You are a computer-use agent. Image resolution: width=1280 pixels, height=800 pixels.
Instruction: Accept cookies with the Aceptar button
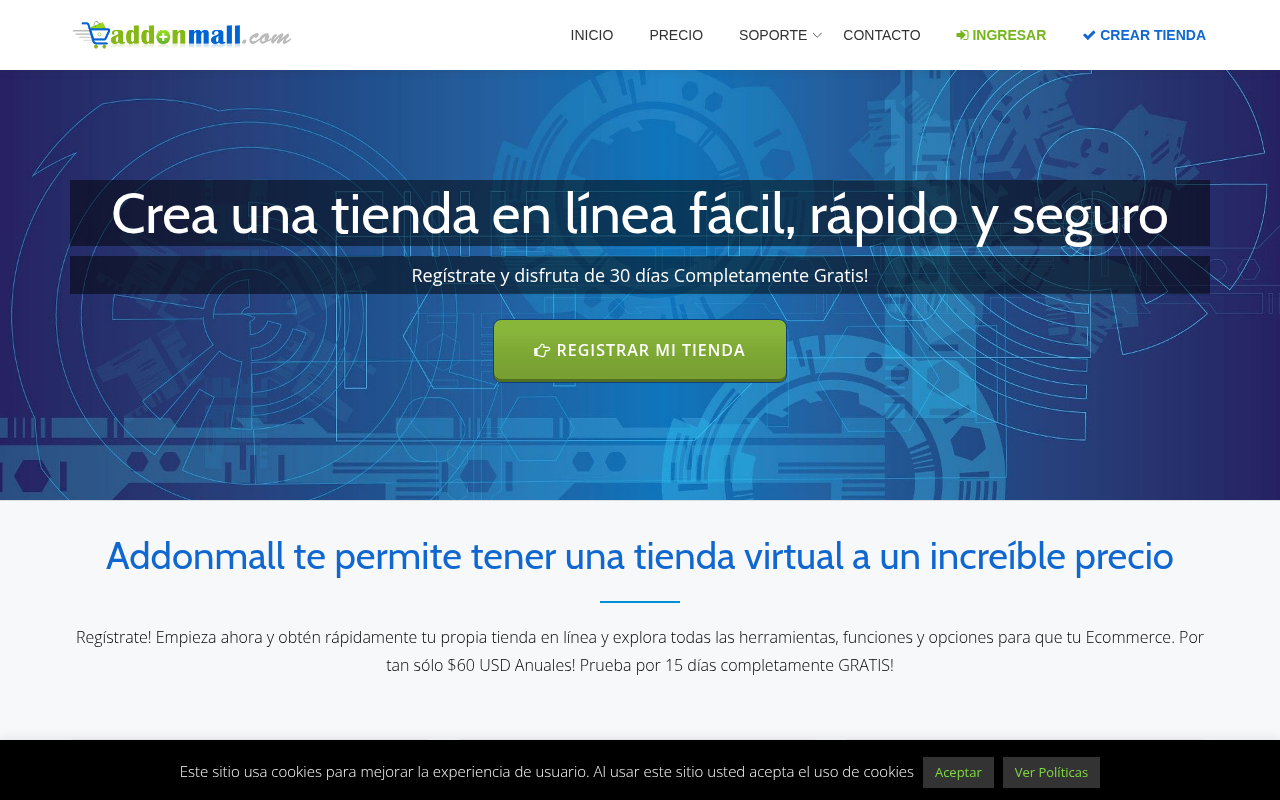pyautogui.click(x=958, y=772)
